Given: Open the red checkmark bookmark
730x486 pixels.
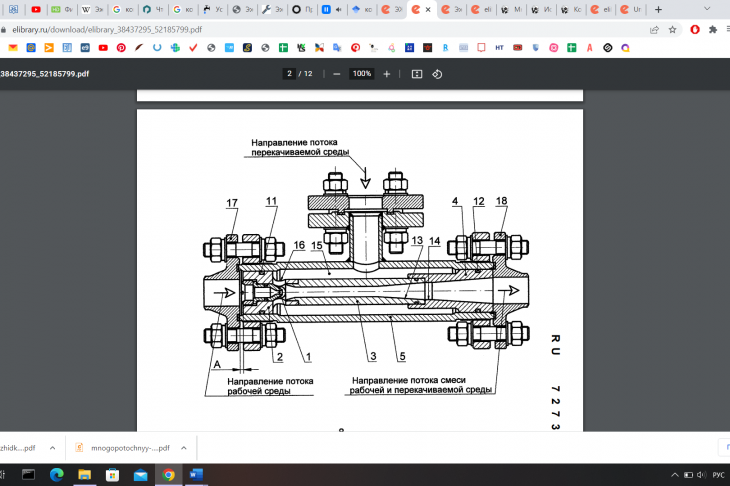Looking at the screenshot, I should click(193, 47).
